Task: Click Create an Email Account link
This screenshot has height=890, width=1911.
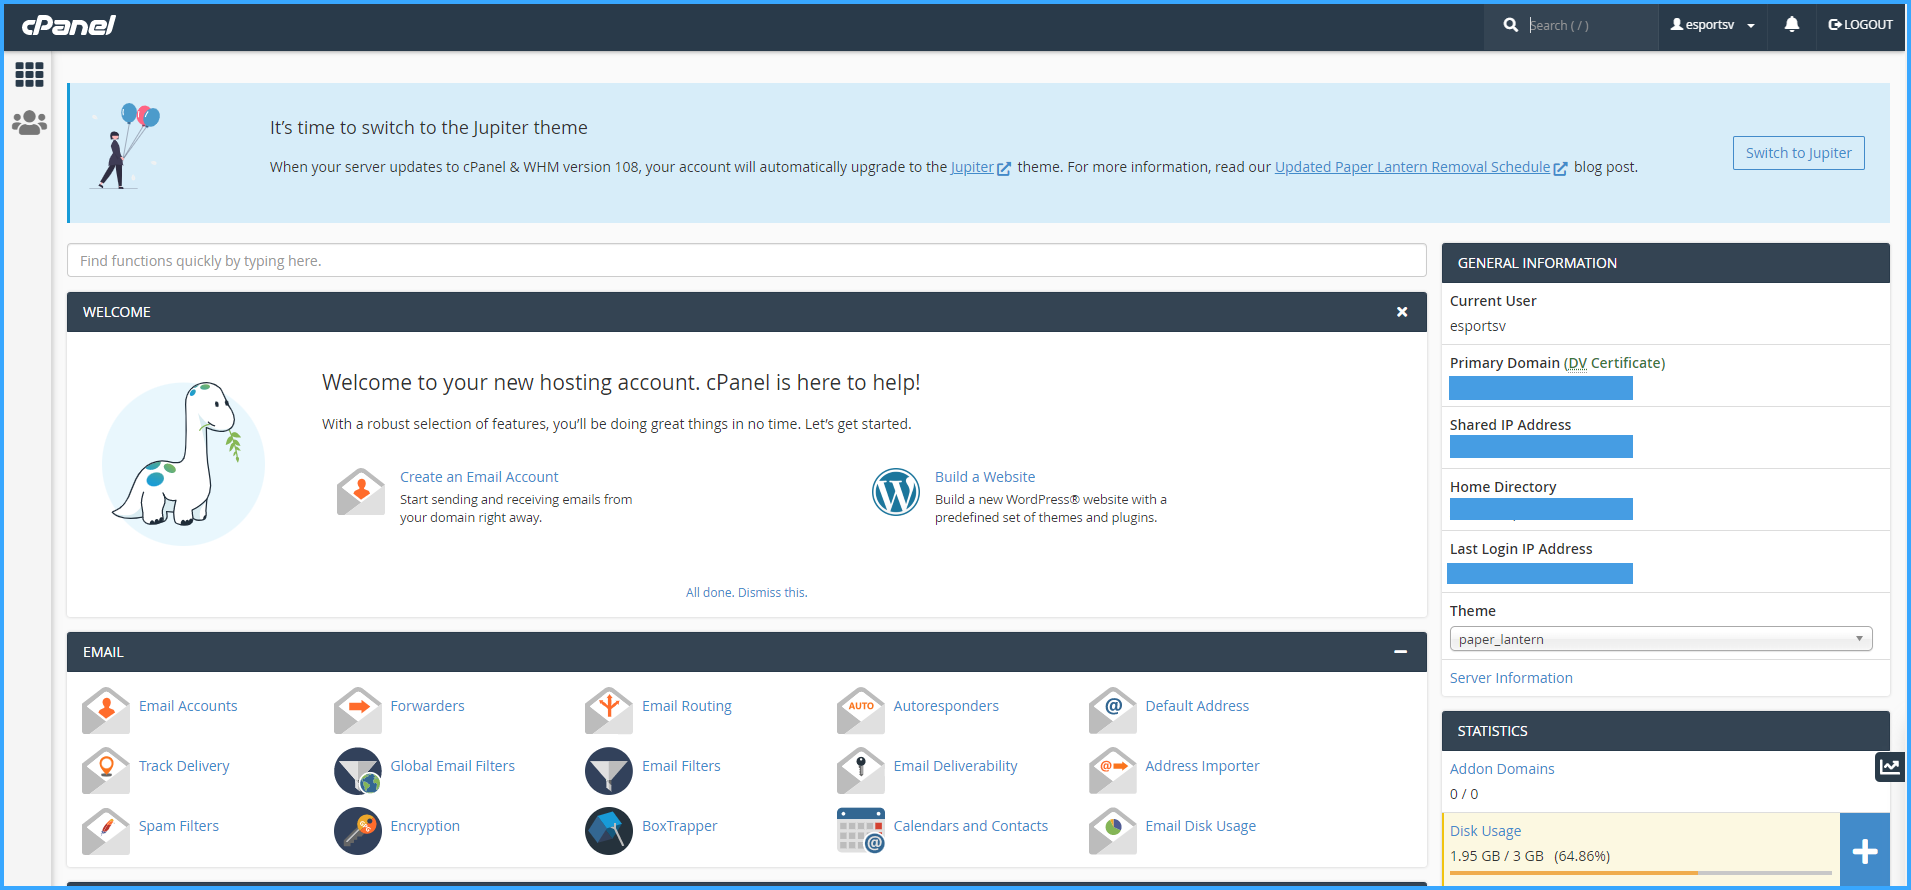Action: [x=479, y=477]
